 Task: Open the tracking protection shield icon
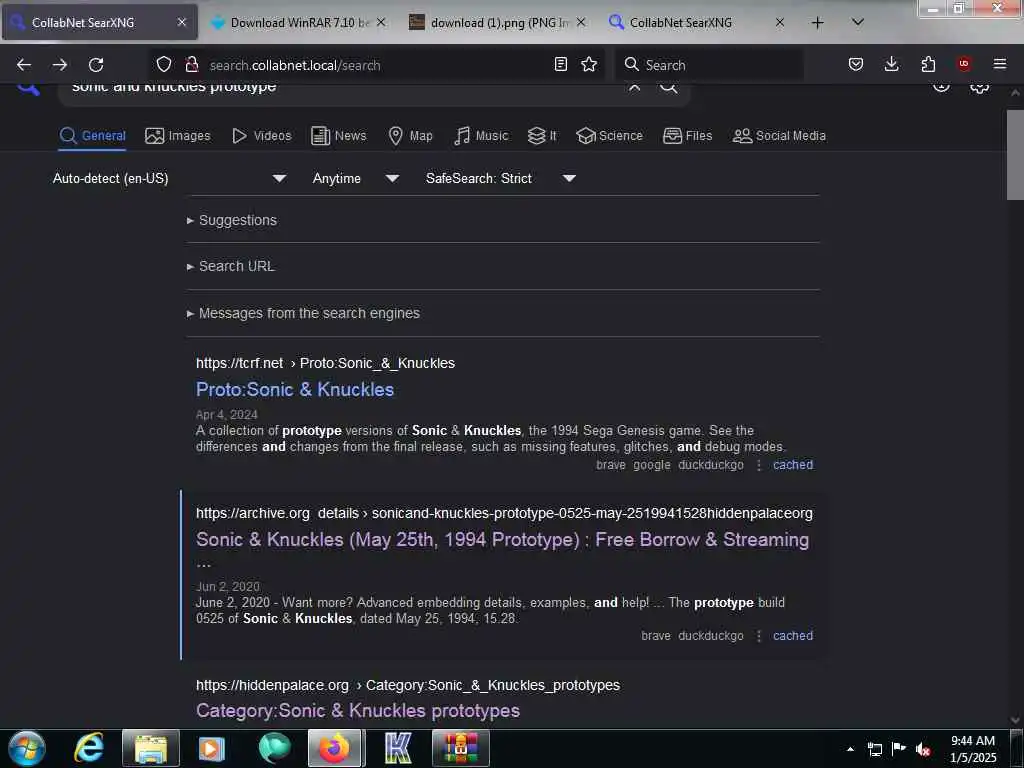point(164,64)
